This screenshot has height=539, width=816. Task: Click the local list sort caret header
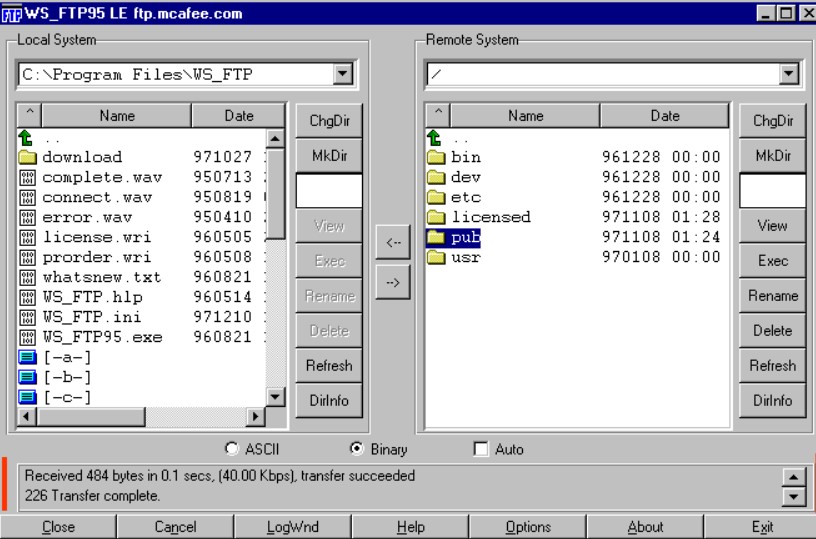[x=30, y=115]
